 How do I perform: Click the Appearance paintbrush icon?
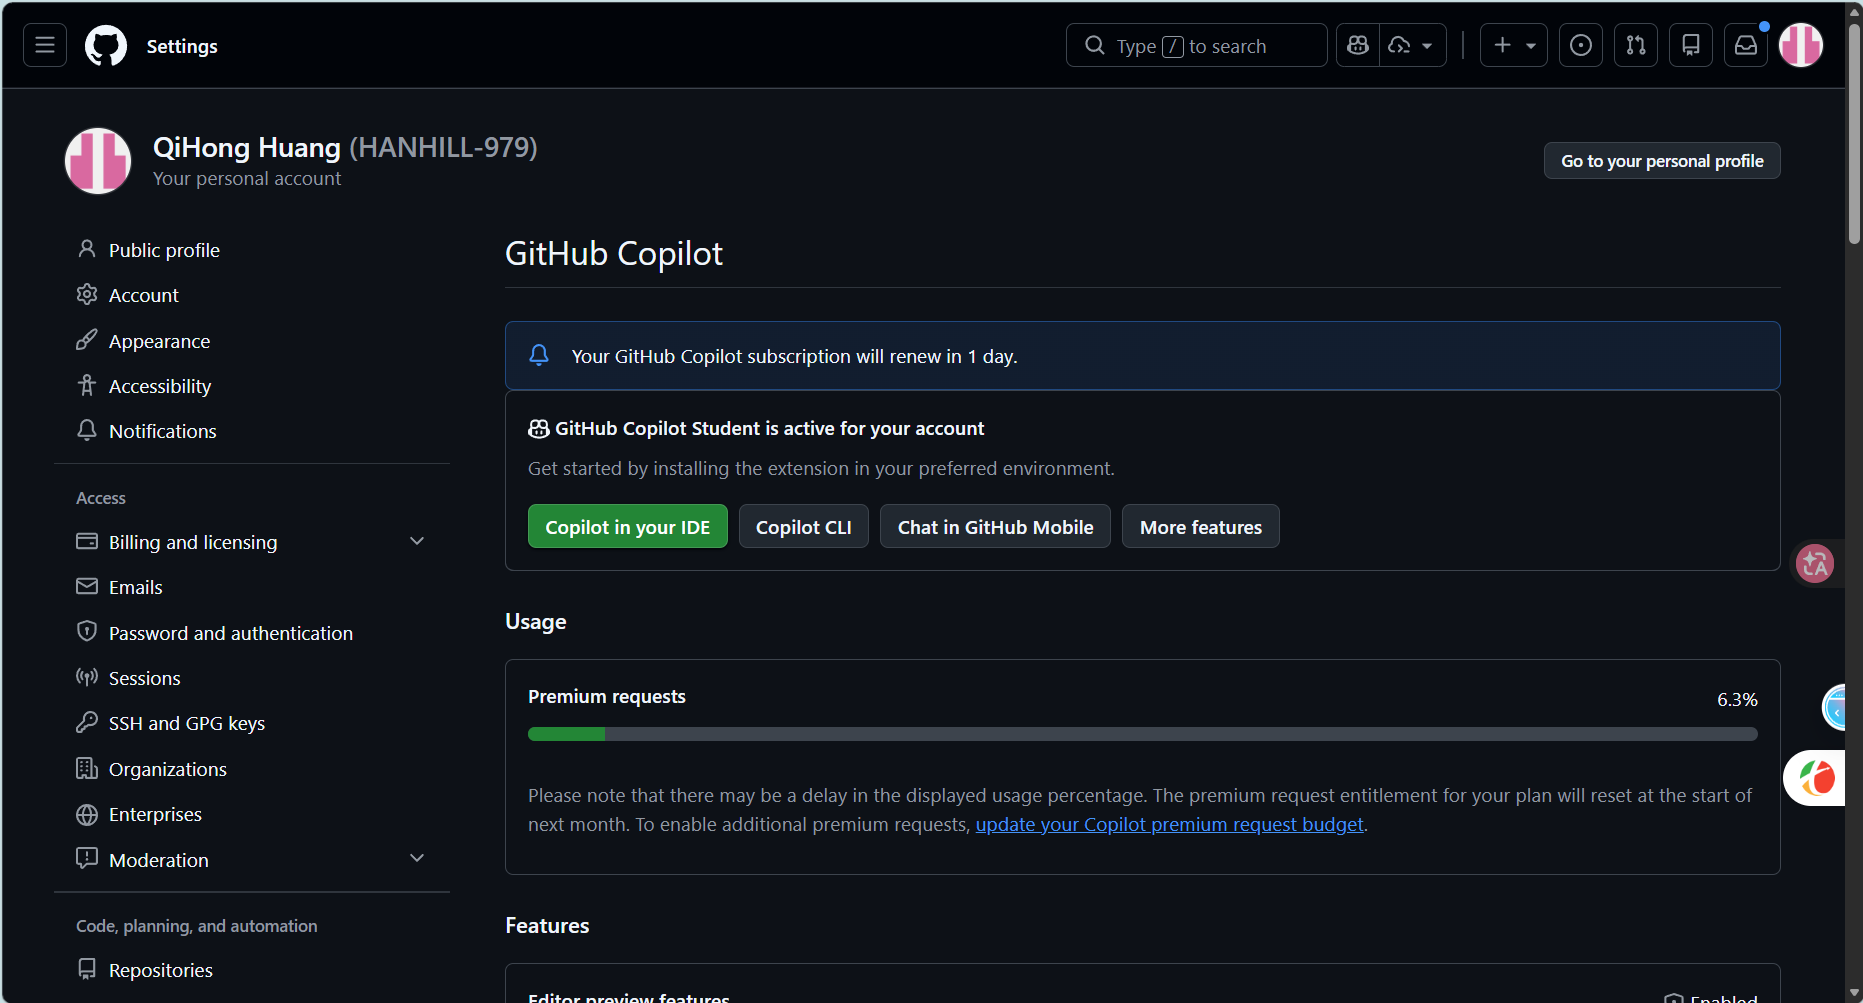[87, 340]
